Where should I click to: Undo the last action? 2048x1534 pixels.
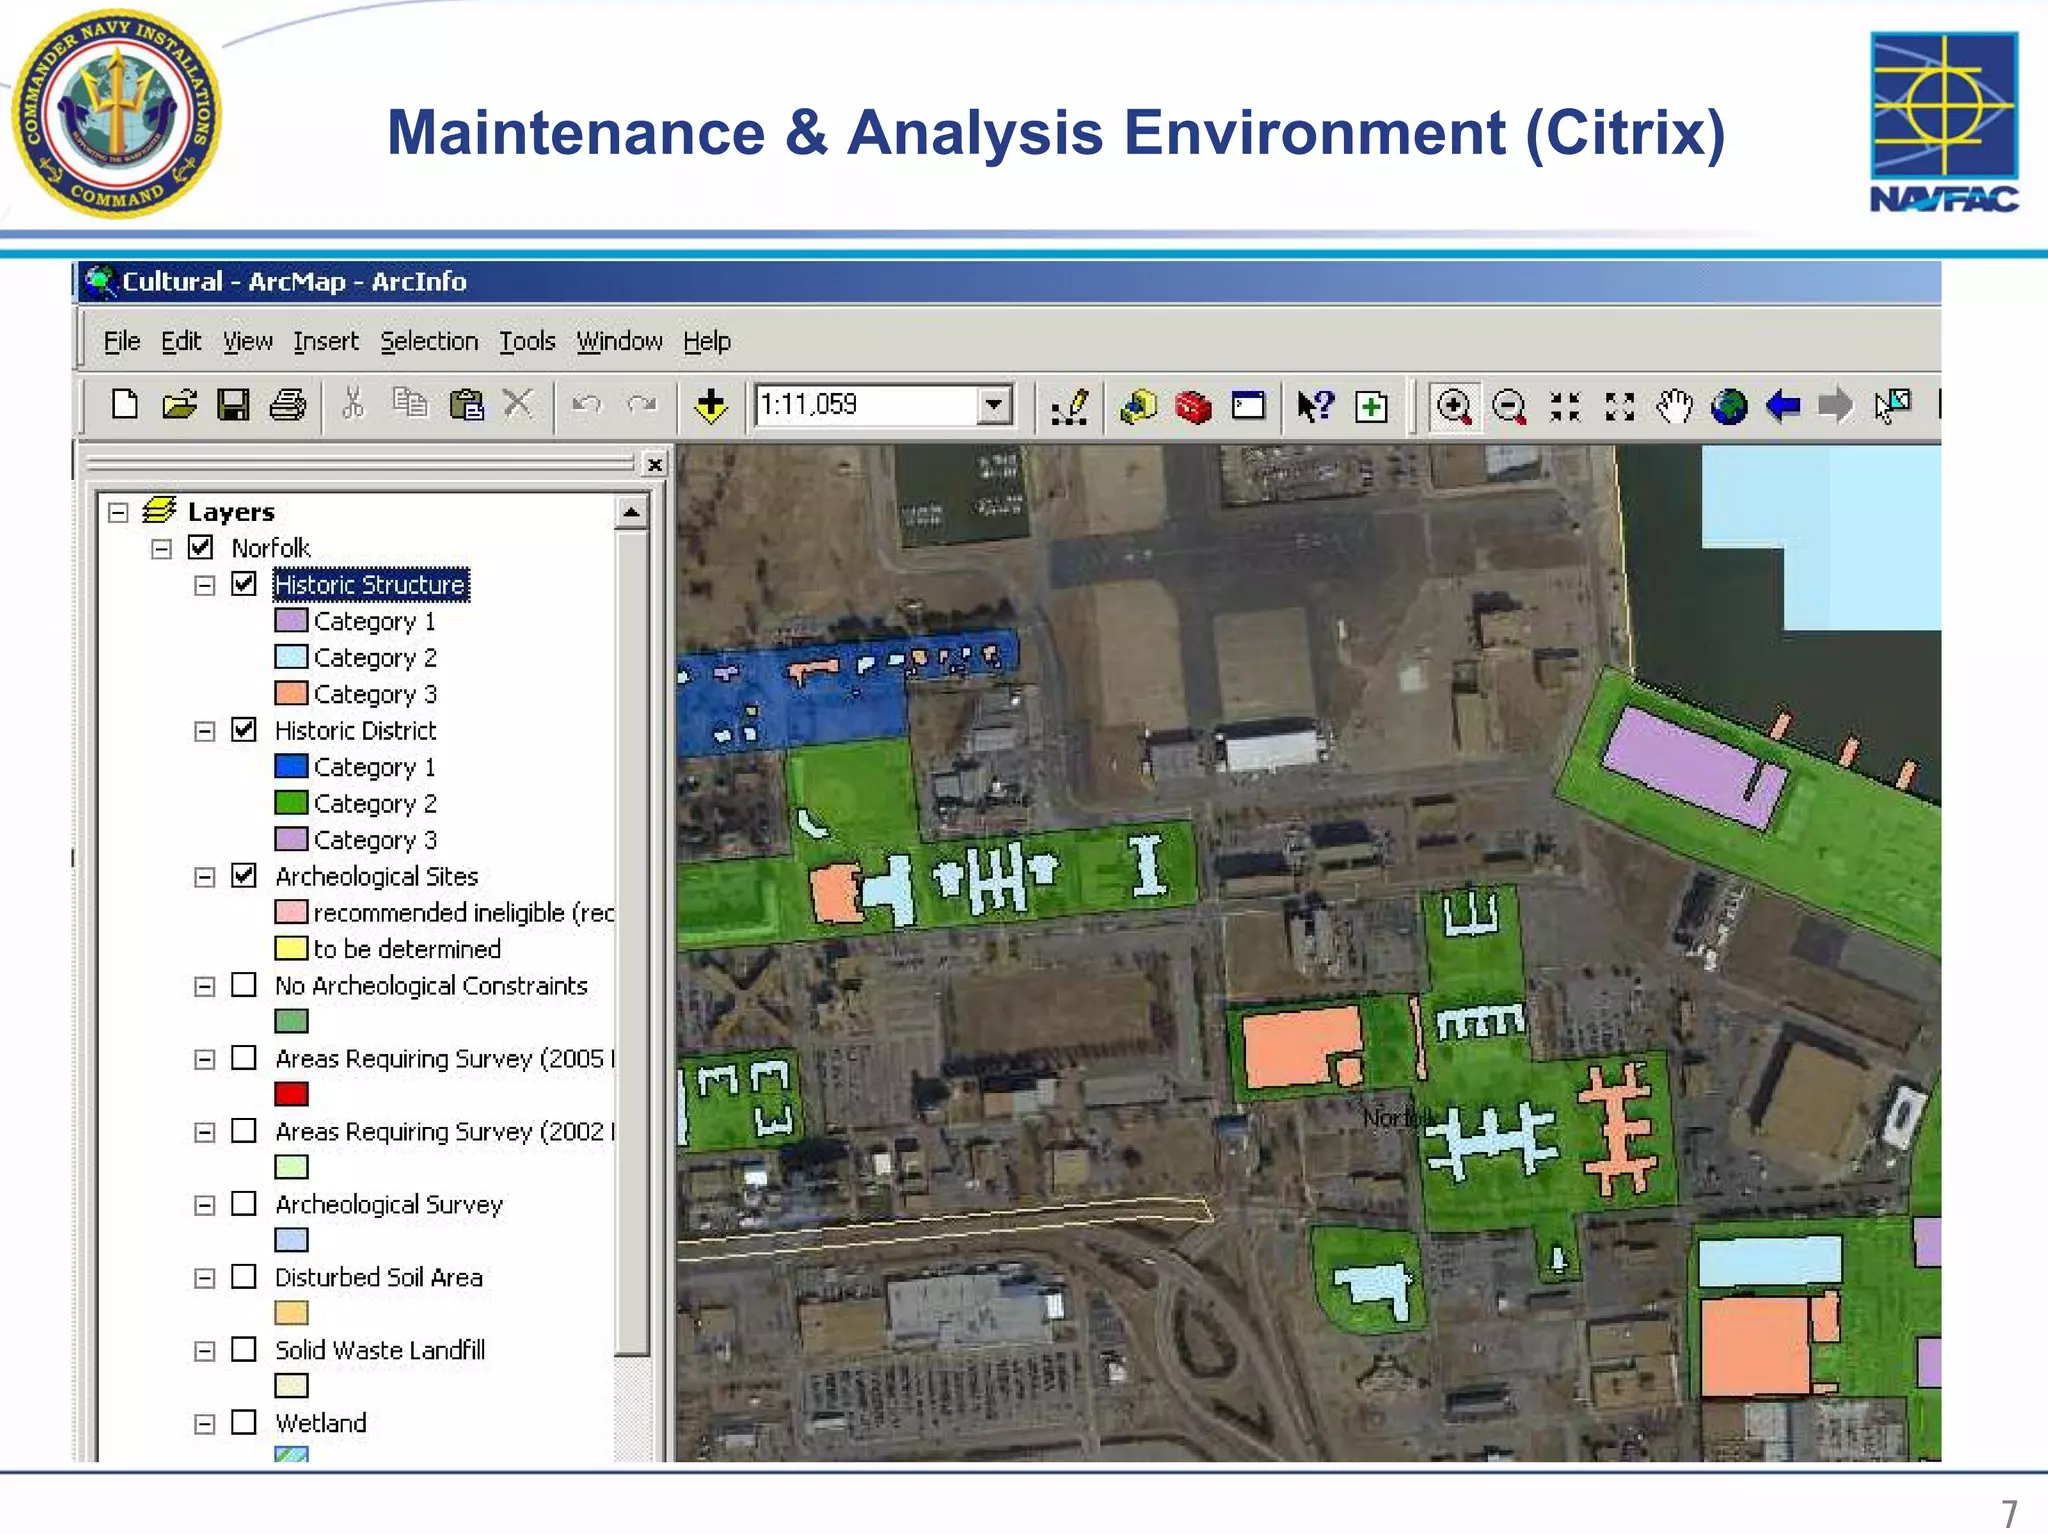coord(586,404)
